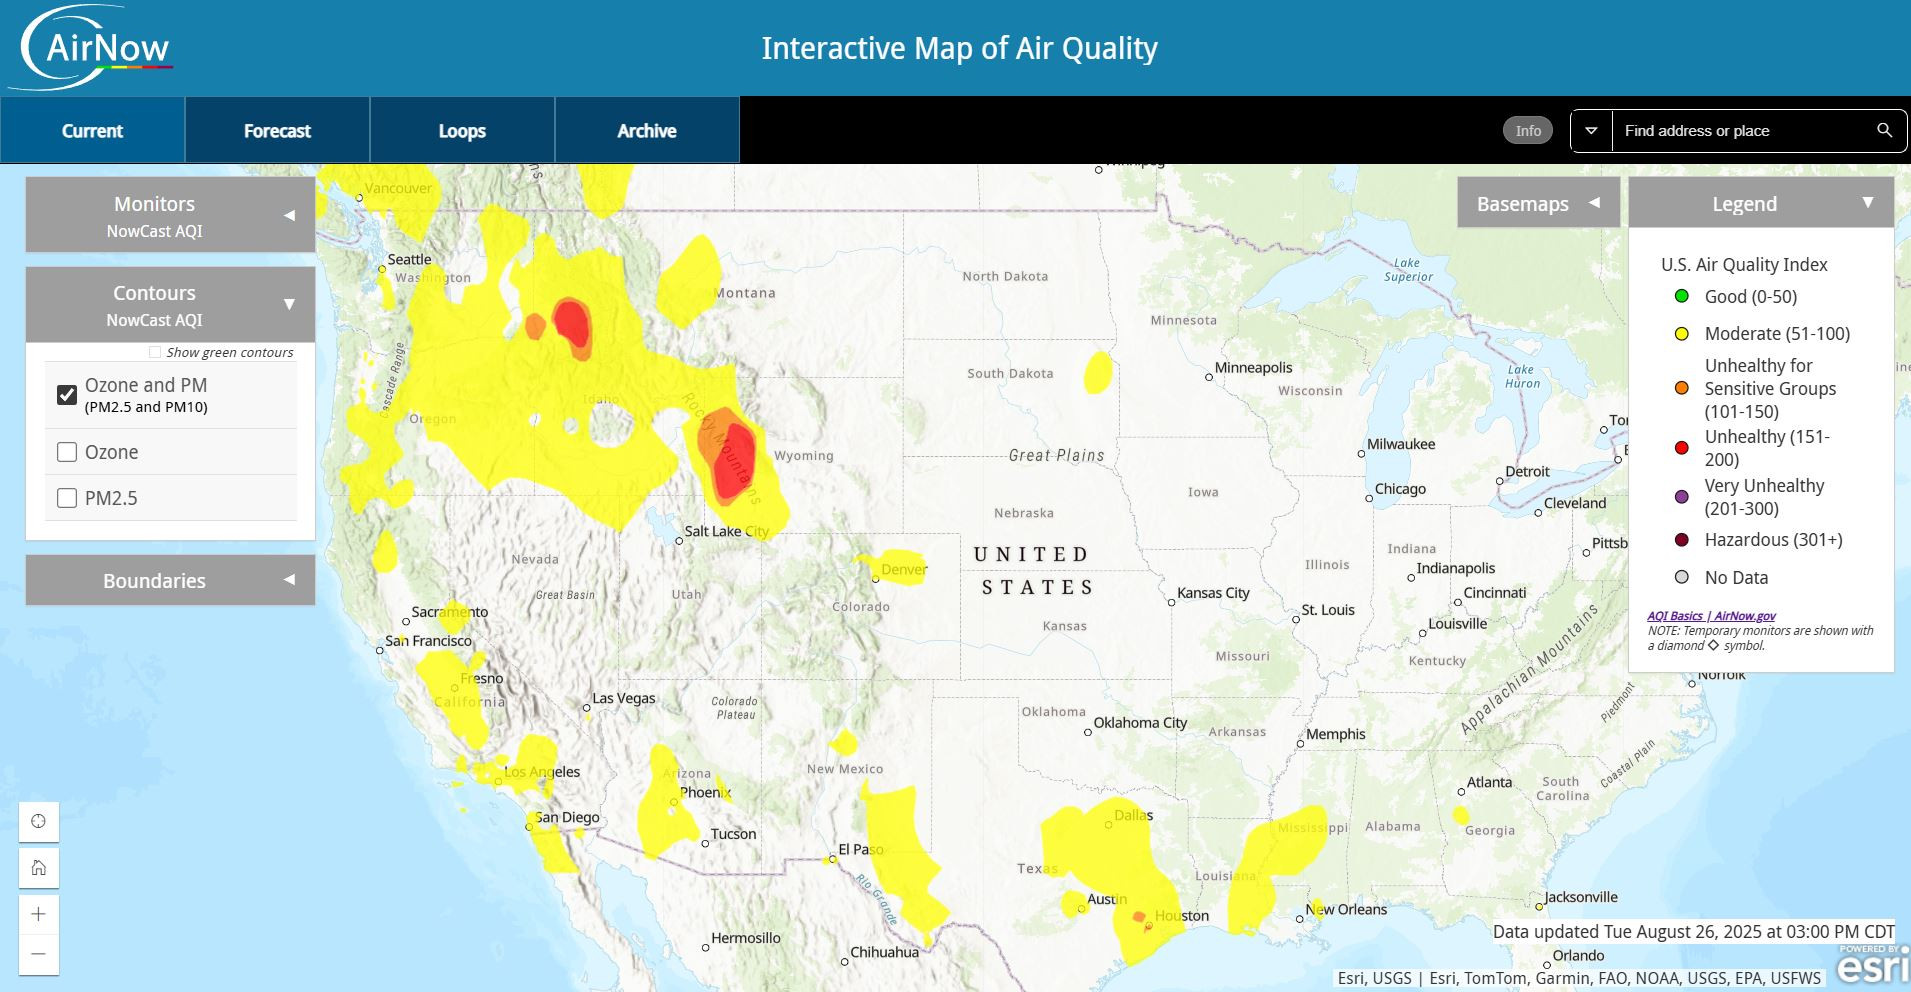Open the AQI Basics | AirNow.gov link
This screenshot has height=992, width=1911.
pyautogui.click(x=1712, y=616)
